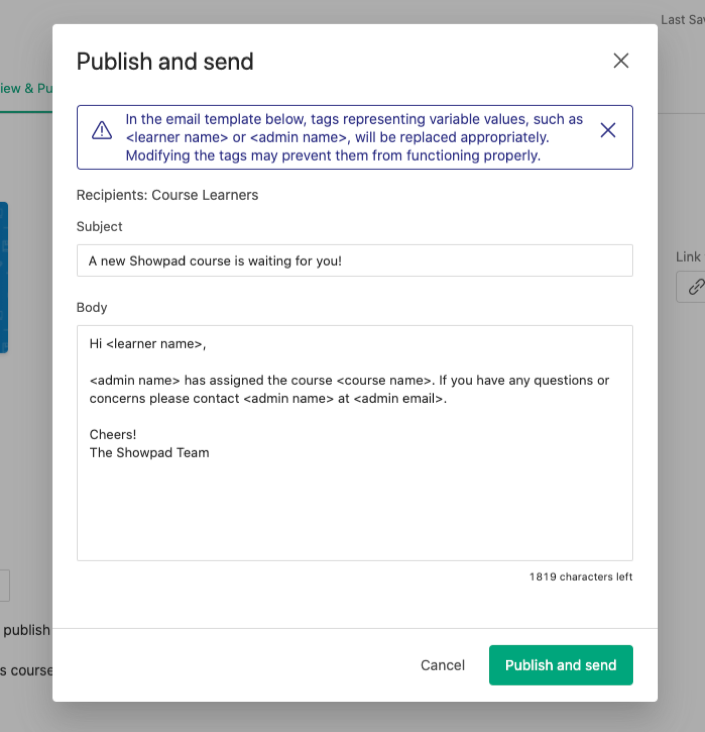Click the 'Recipients: Course Learners' text
Viewport: 705px width, 732px height.
point(167,195)
